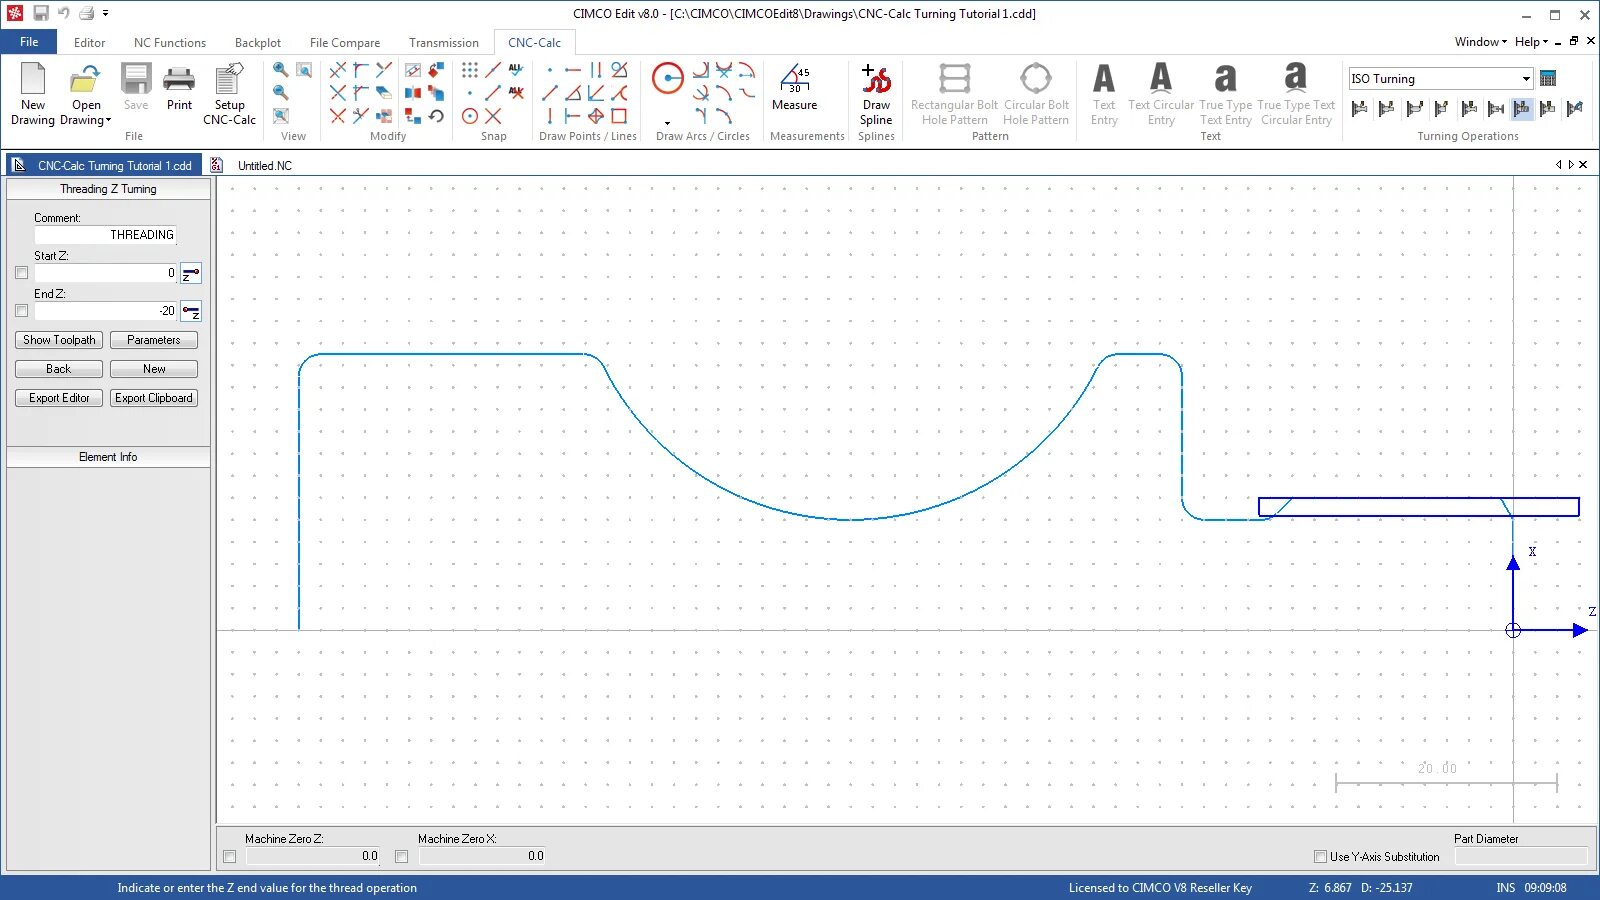
Task: Select the large Circle center radius tool
Action: click(x=667, y=78)
